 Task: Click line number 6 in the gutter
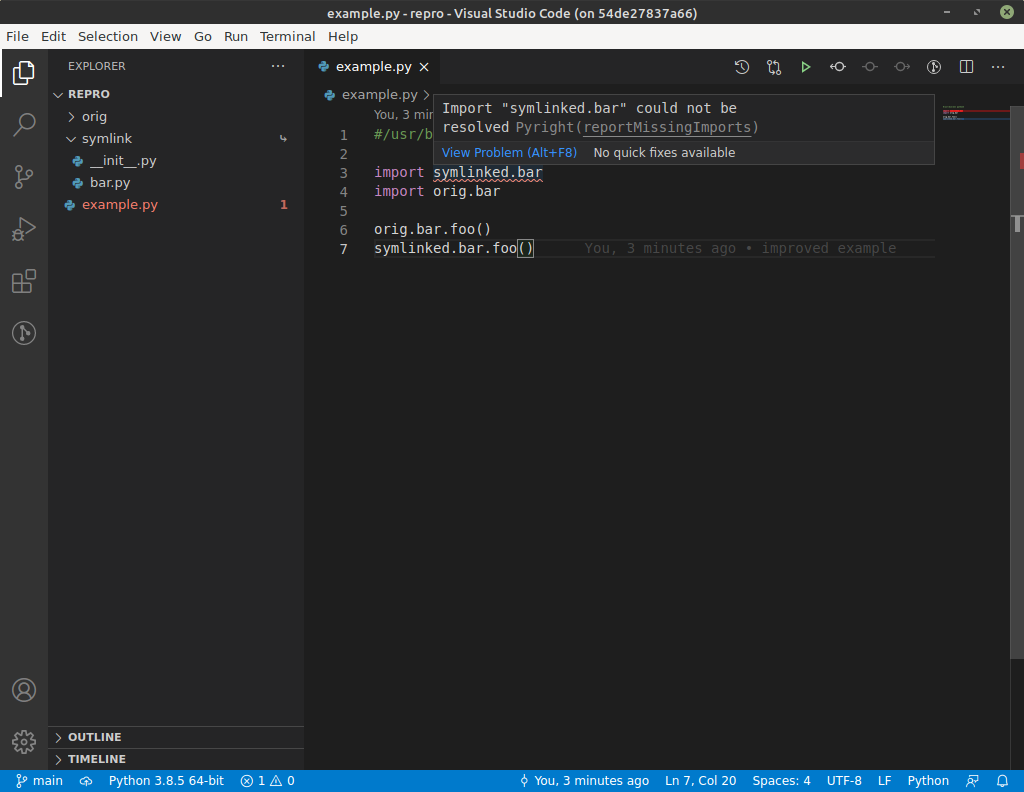(x=344, y=230)
